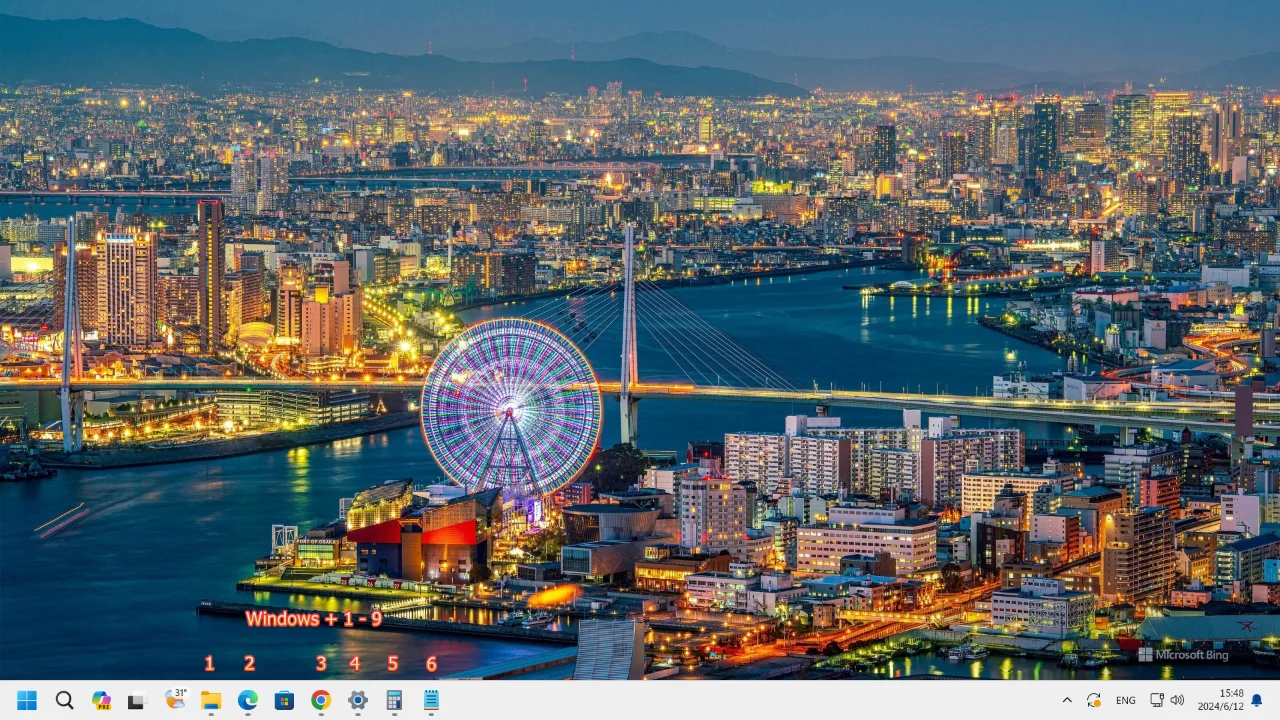
Task: Launch the Calculator app
Action: coord(393,700)
